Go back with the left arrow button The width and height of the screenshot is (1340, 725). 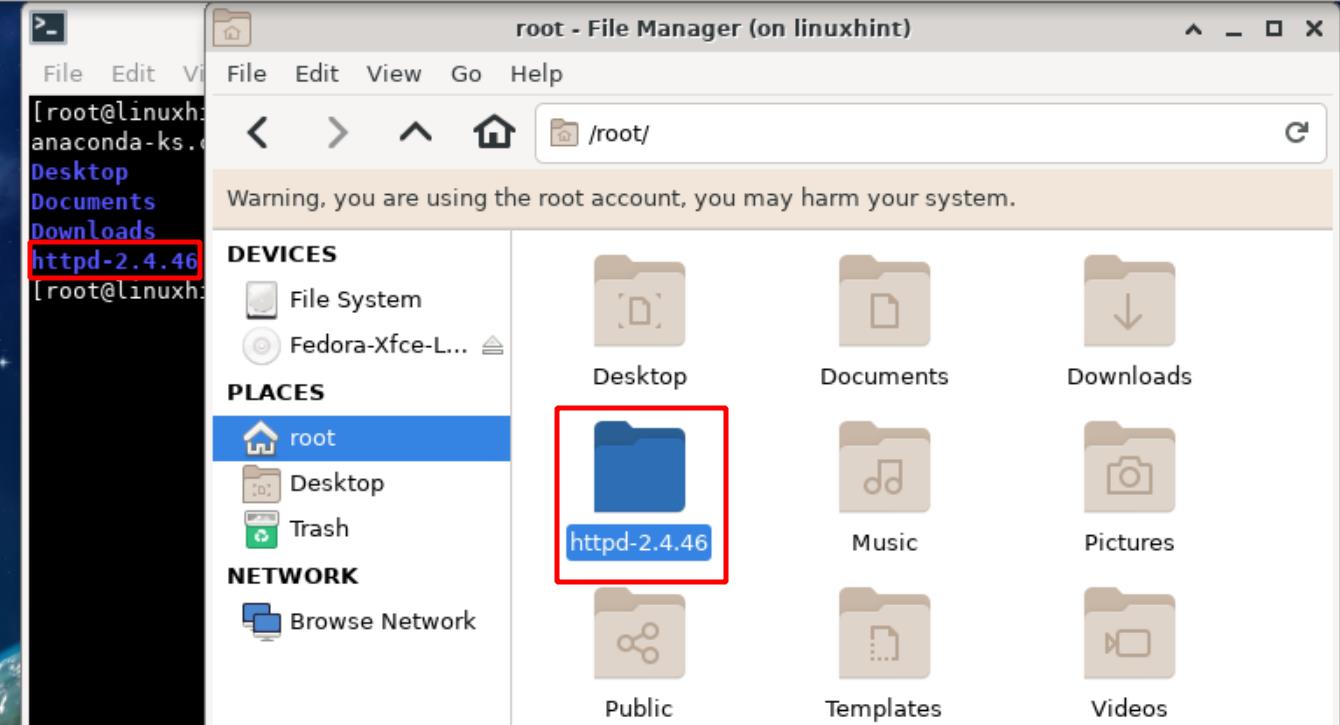(258, 133)
